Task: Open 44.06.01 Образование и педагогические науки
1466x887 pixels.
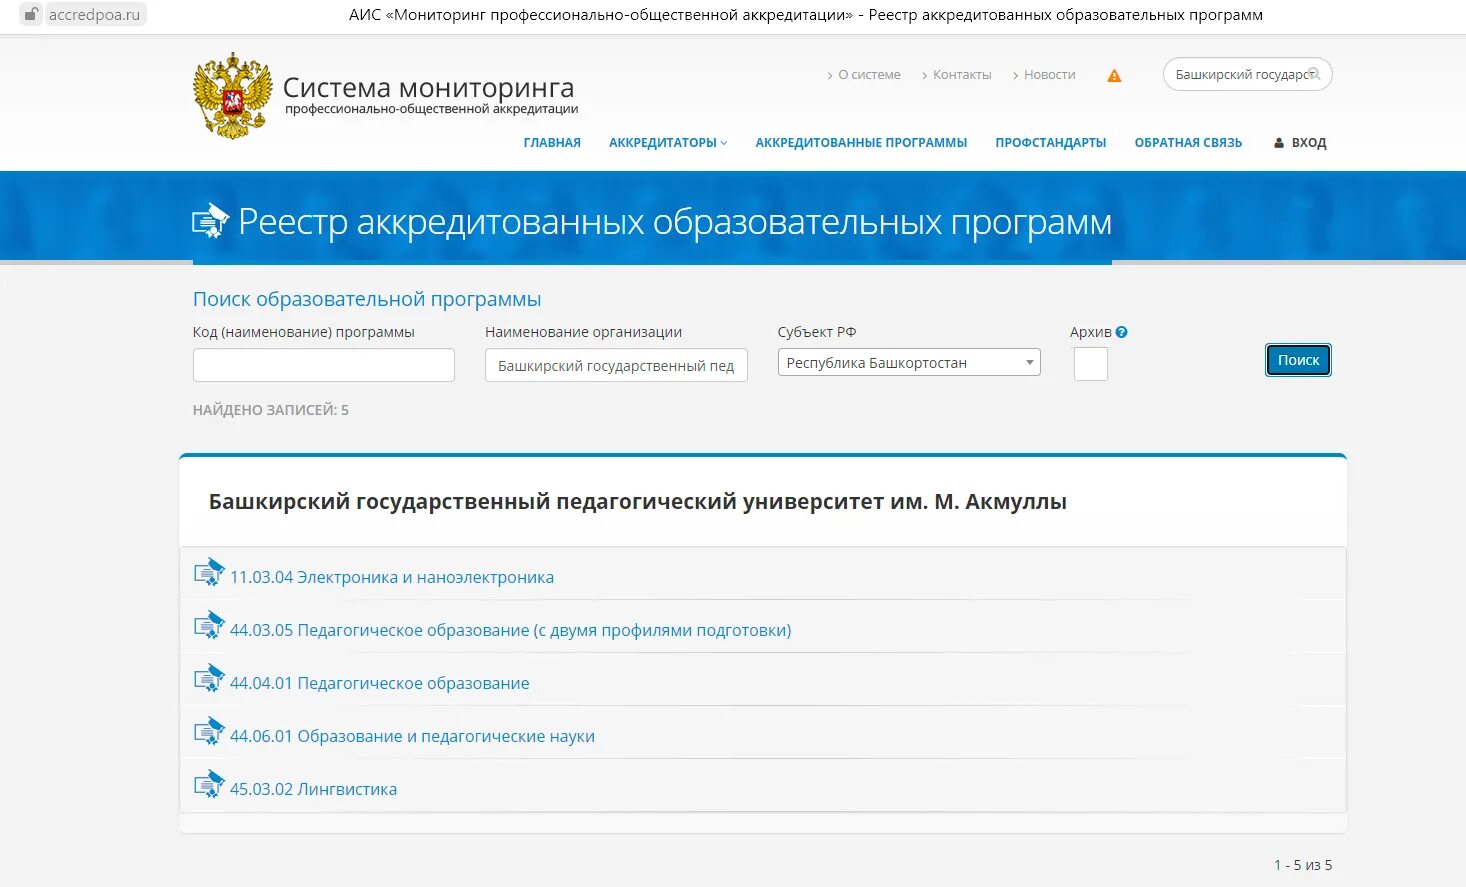Action: 412,736
